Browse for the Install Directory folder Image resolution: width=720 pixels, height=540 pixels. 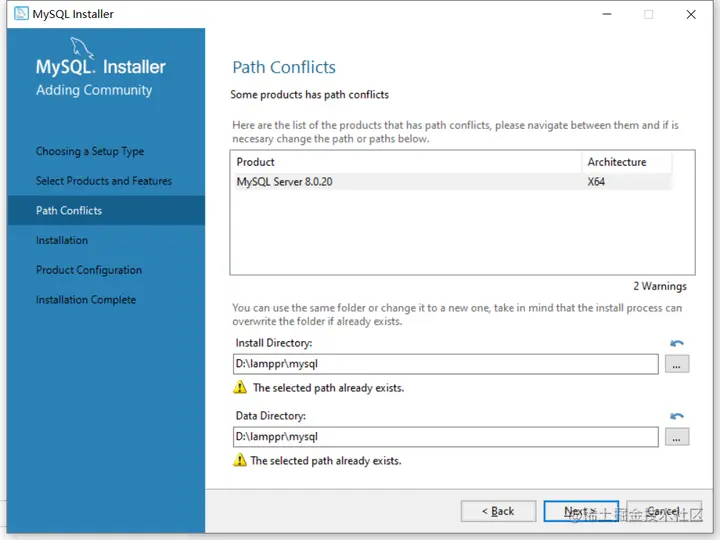pyautogui.click(x=677, y=364)
